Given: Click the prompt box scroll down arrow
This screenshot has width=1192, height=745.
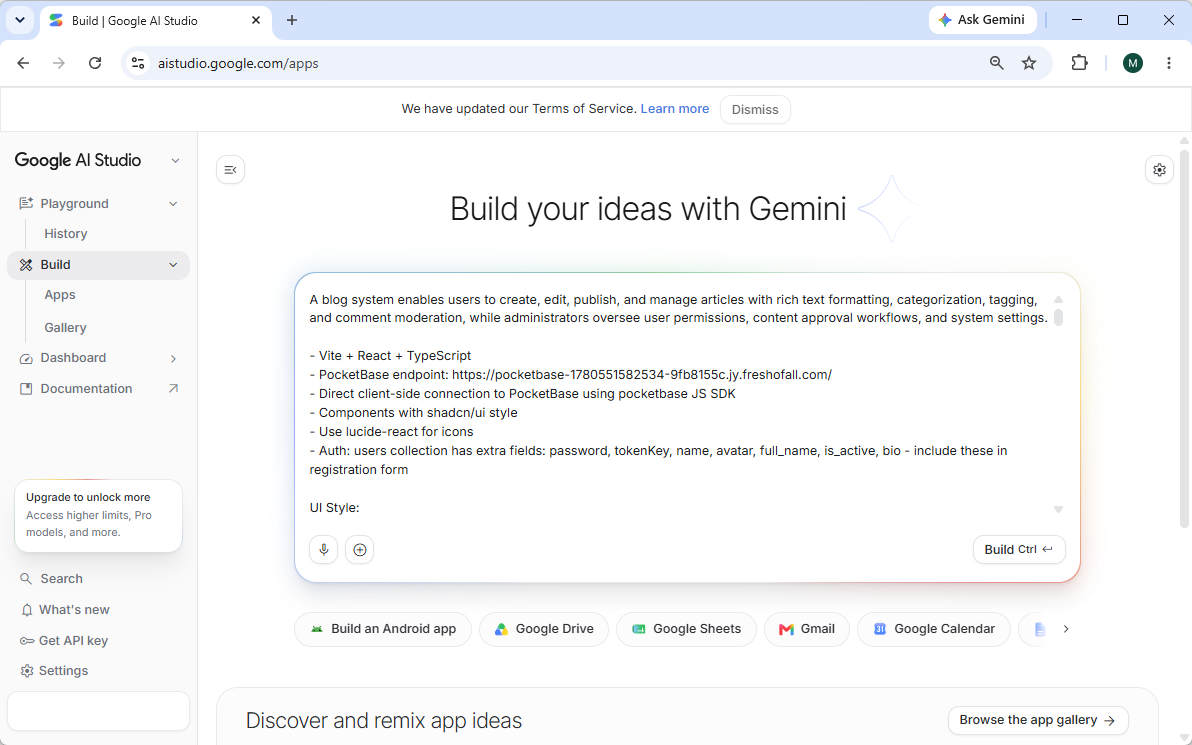Looking at the screenshot, I should (1057, 509).
